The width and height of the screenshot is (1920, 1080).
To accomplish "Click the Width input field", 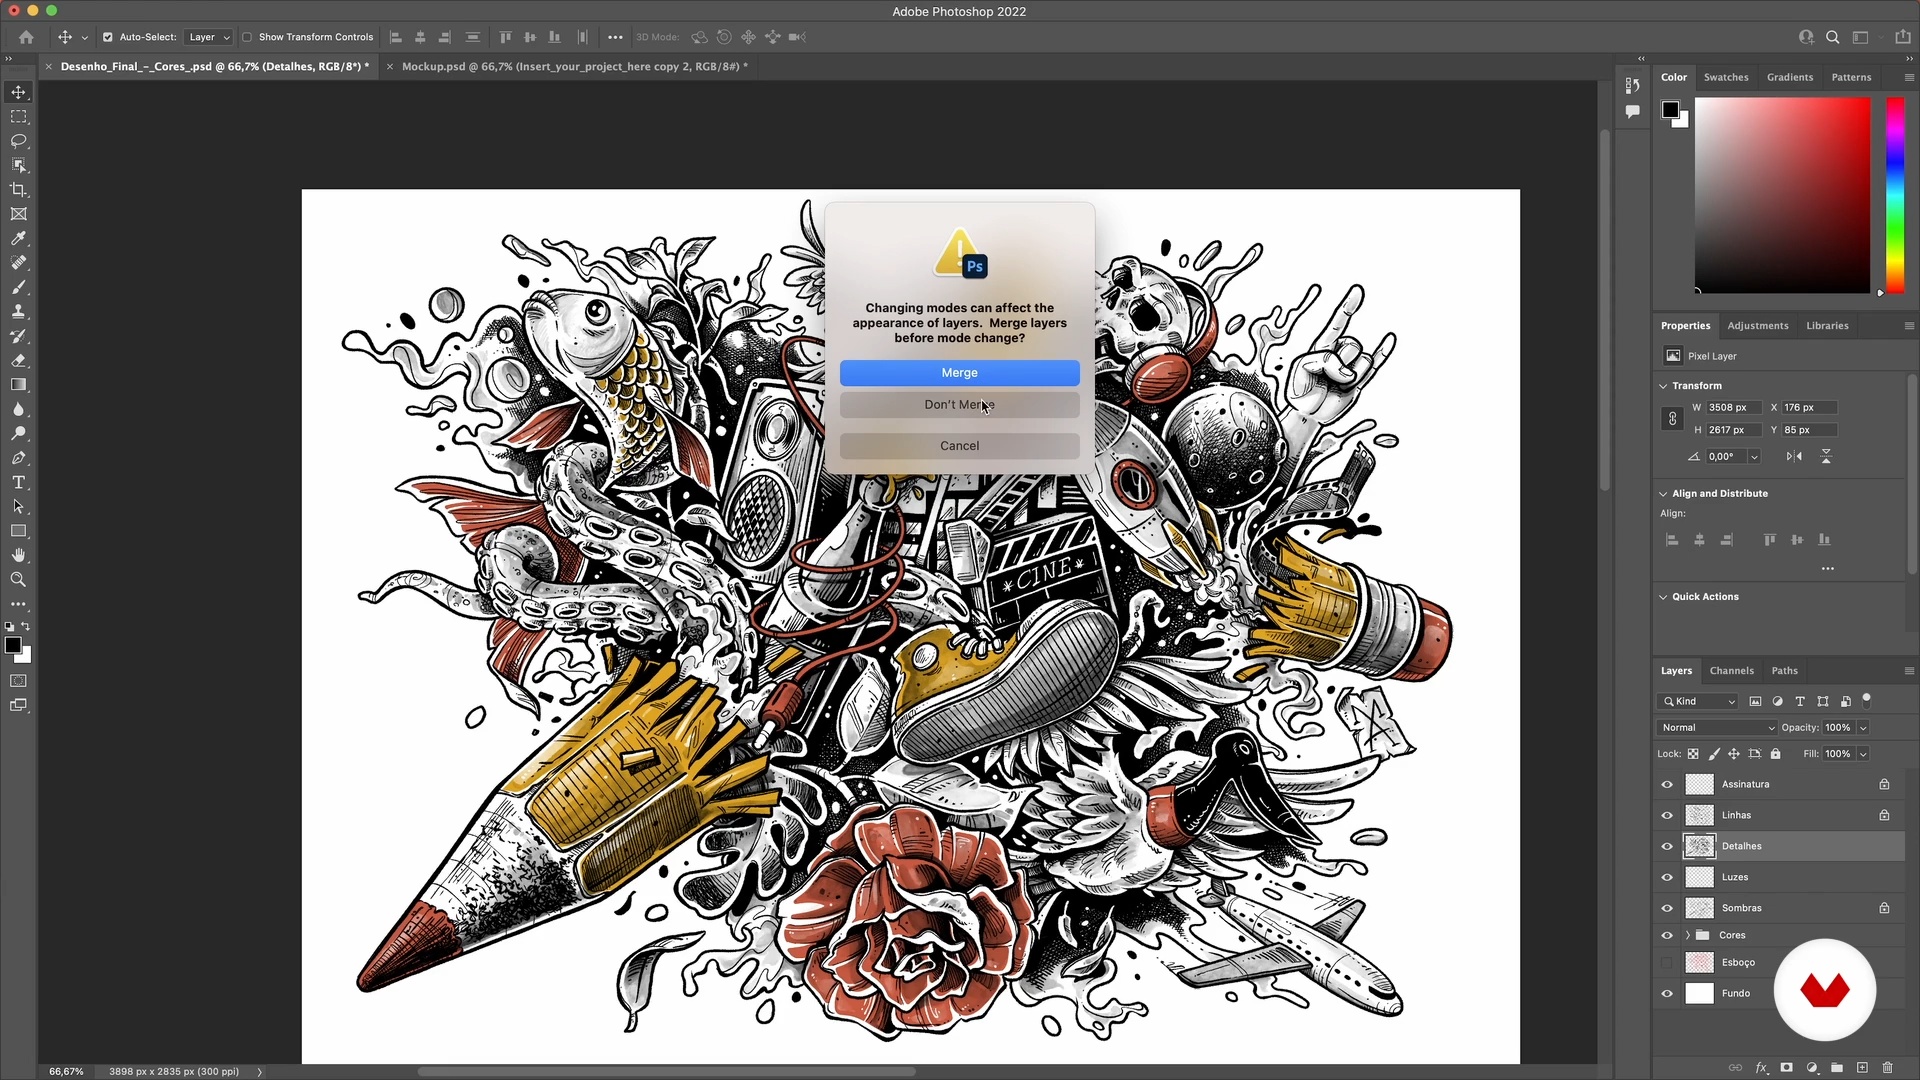I will click(x=1733, y=408).
